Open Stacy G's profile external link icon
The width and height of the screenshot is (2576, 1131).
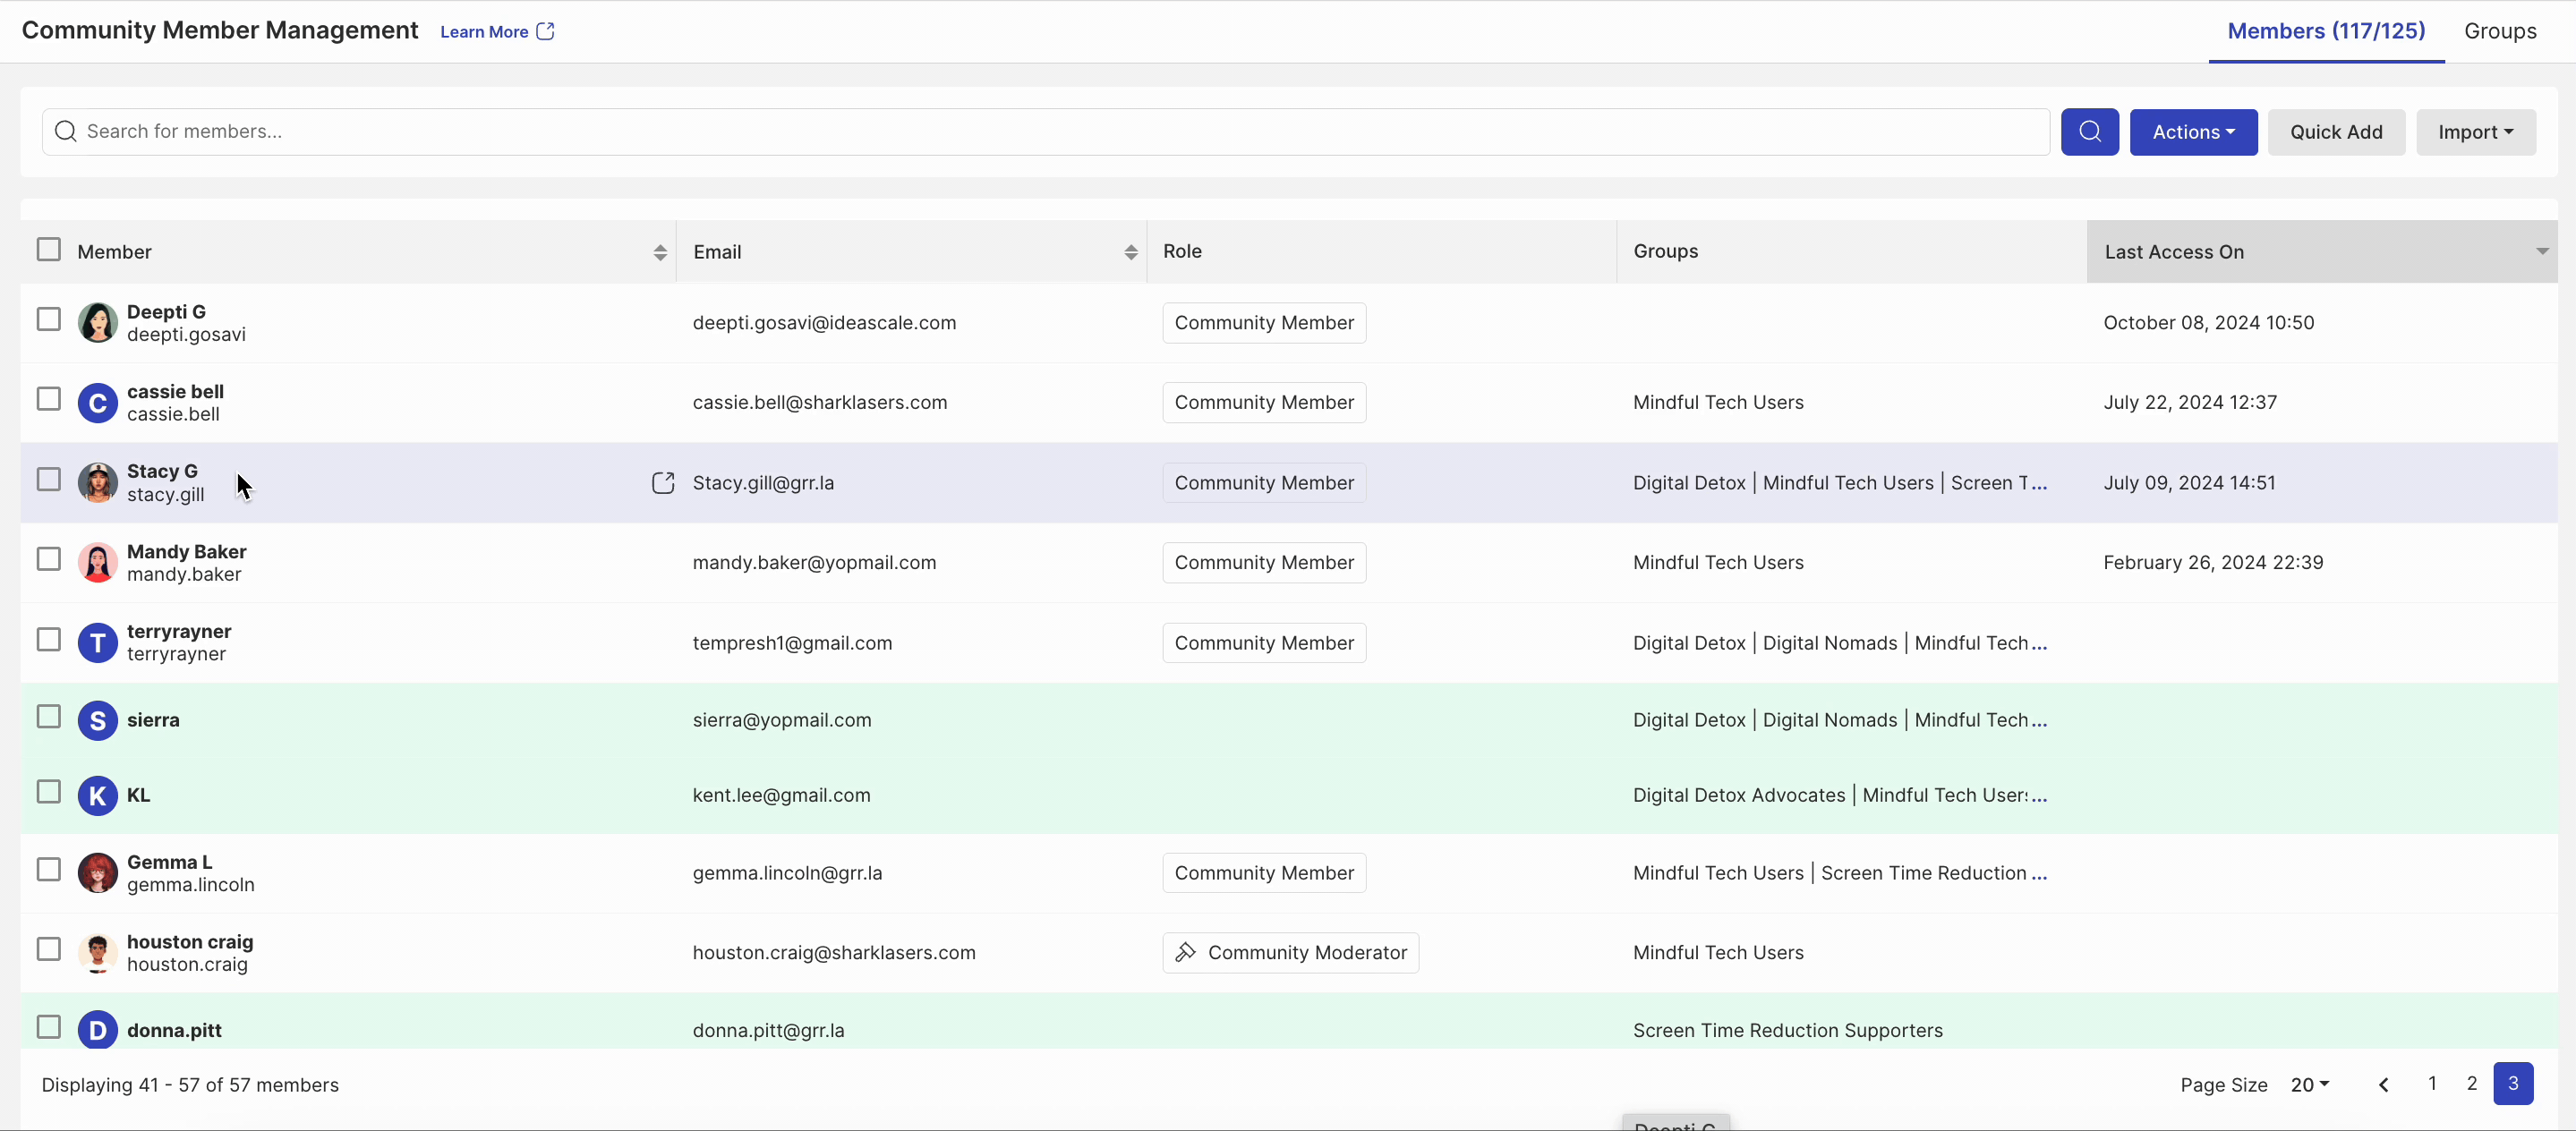(x=663, y=483)
